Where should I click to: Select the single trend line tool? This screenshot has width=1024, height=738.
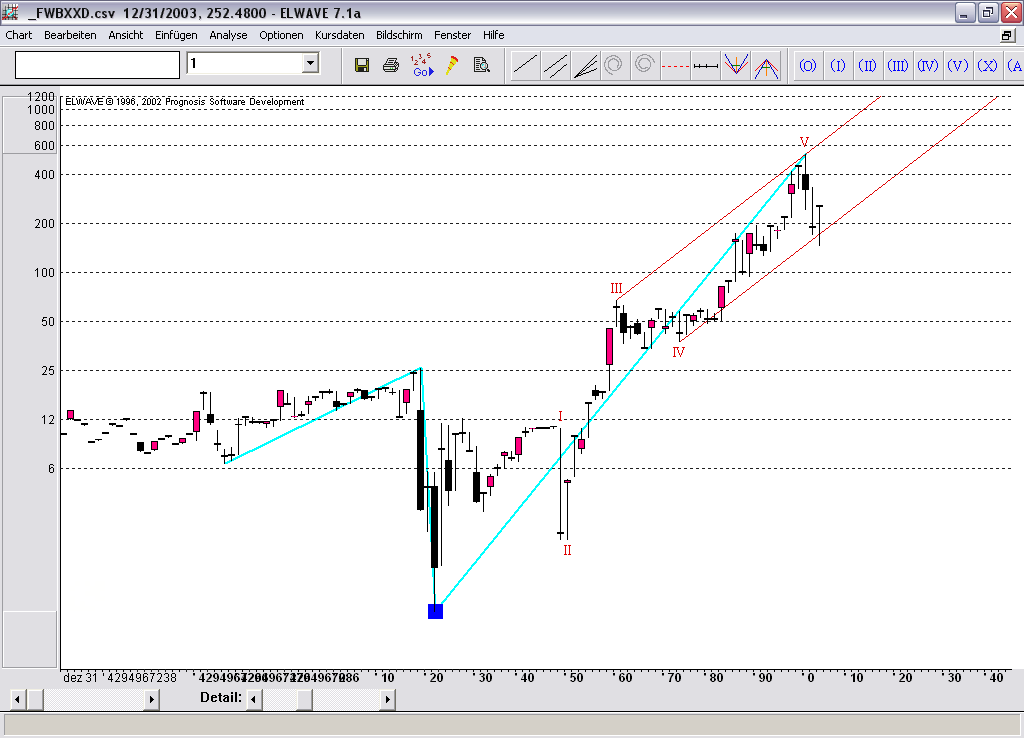(x=526, y=65)
